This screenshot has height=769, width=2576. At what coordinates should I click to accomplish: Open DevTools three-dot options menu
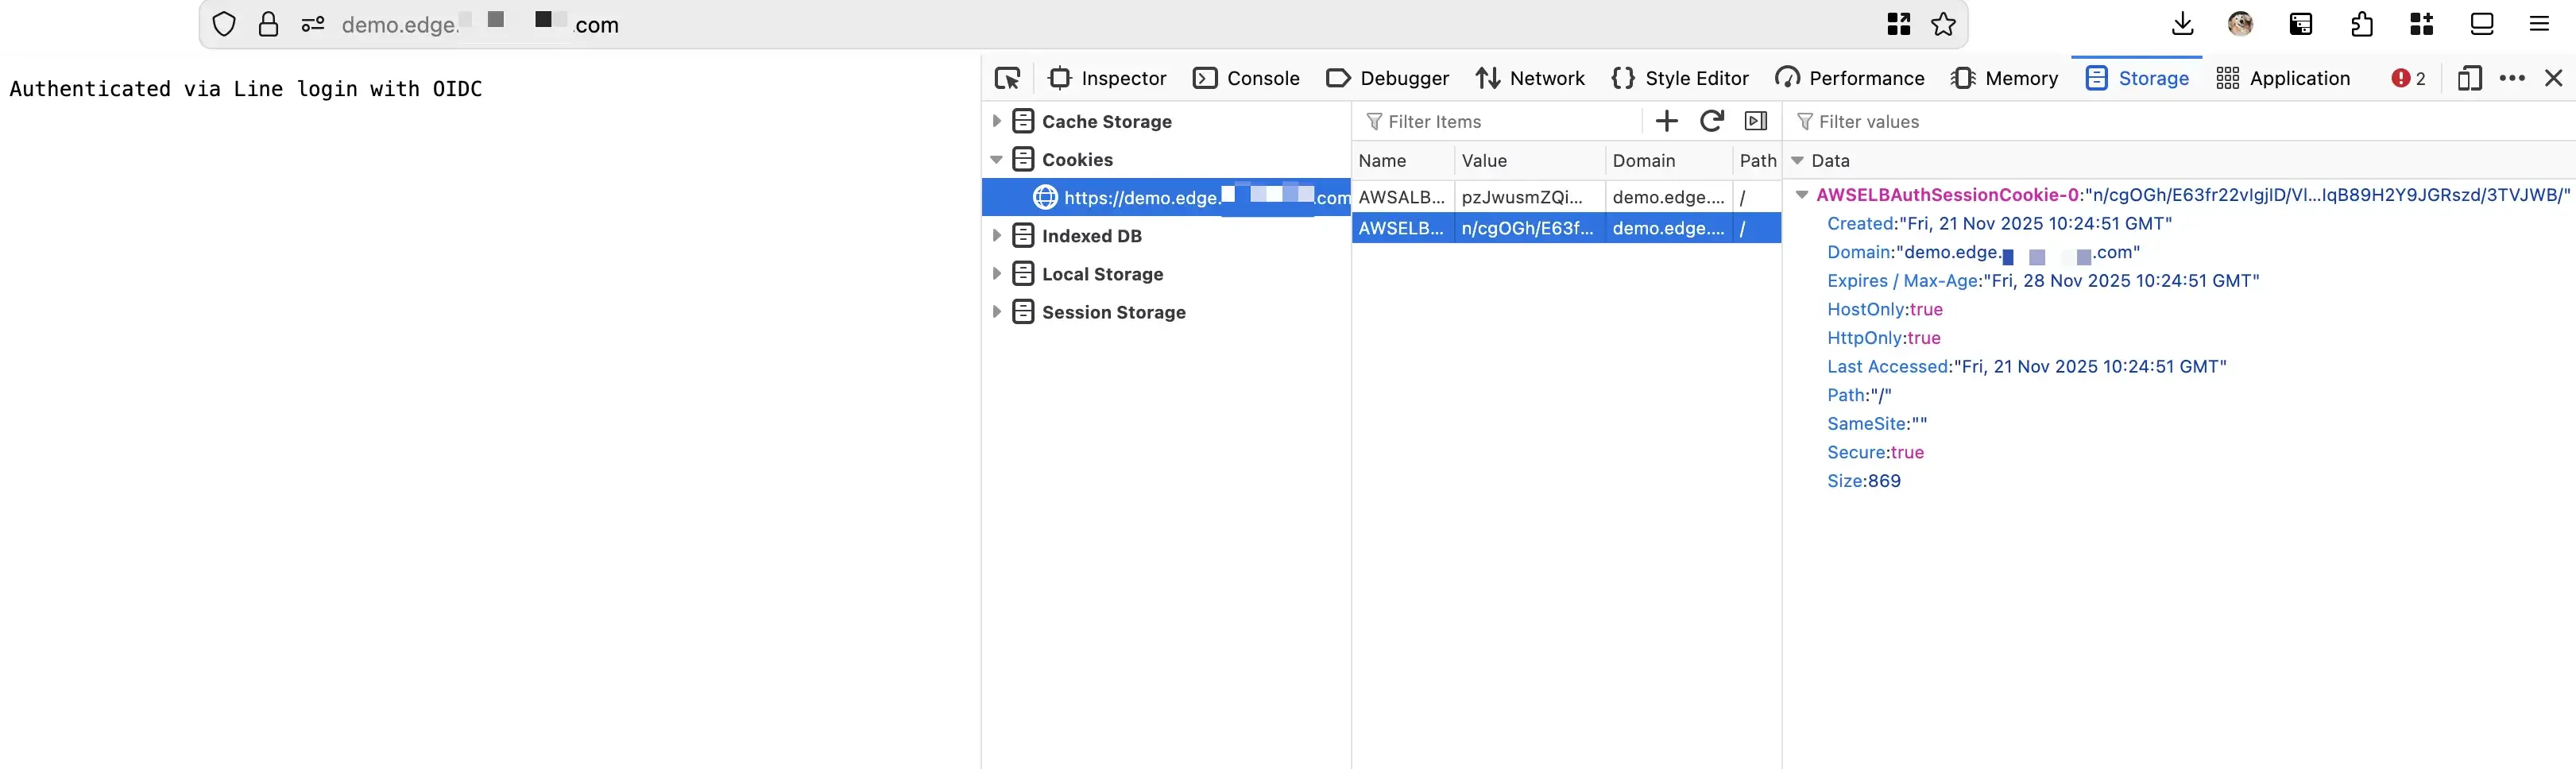(x=2511, y=78)
